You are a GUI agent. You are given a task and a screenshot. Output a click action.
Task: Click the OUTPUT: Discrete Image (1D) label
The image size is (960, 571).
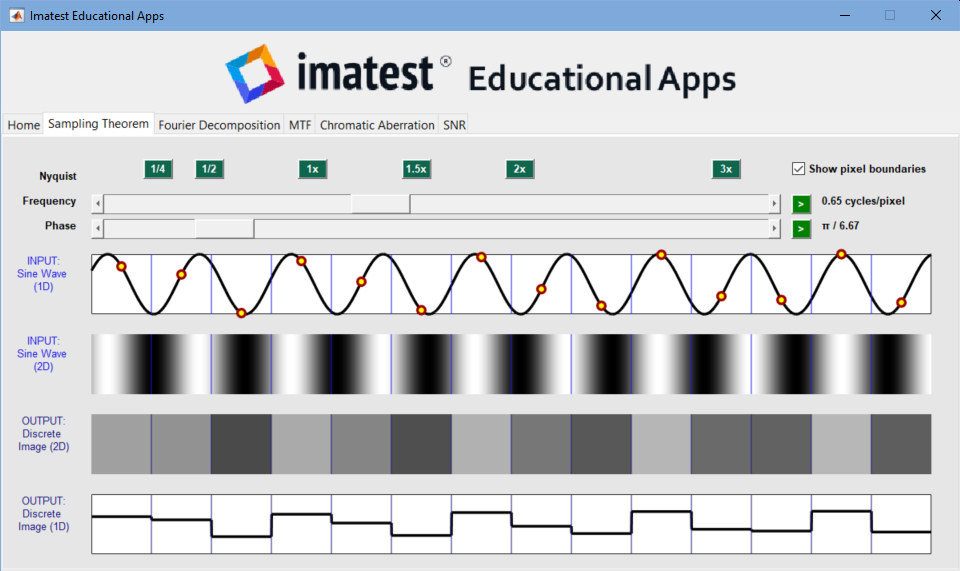43,514
